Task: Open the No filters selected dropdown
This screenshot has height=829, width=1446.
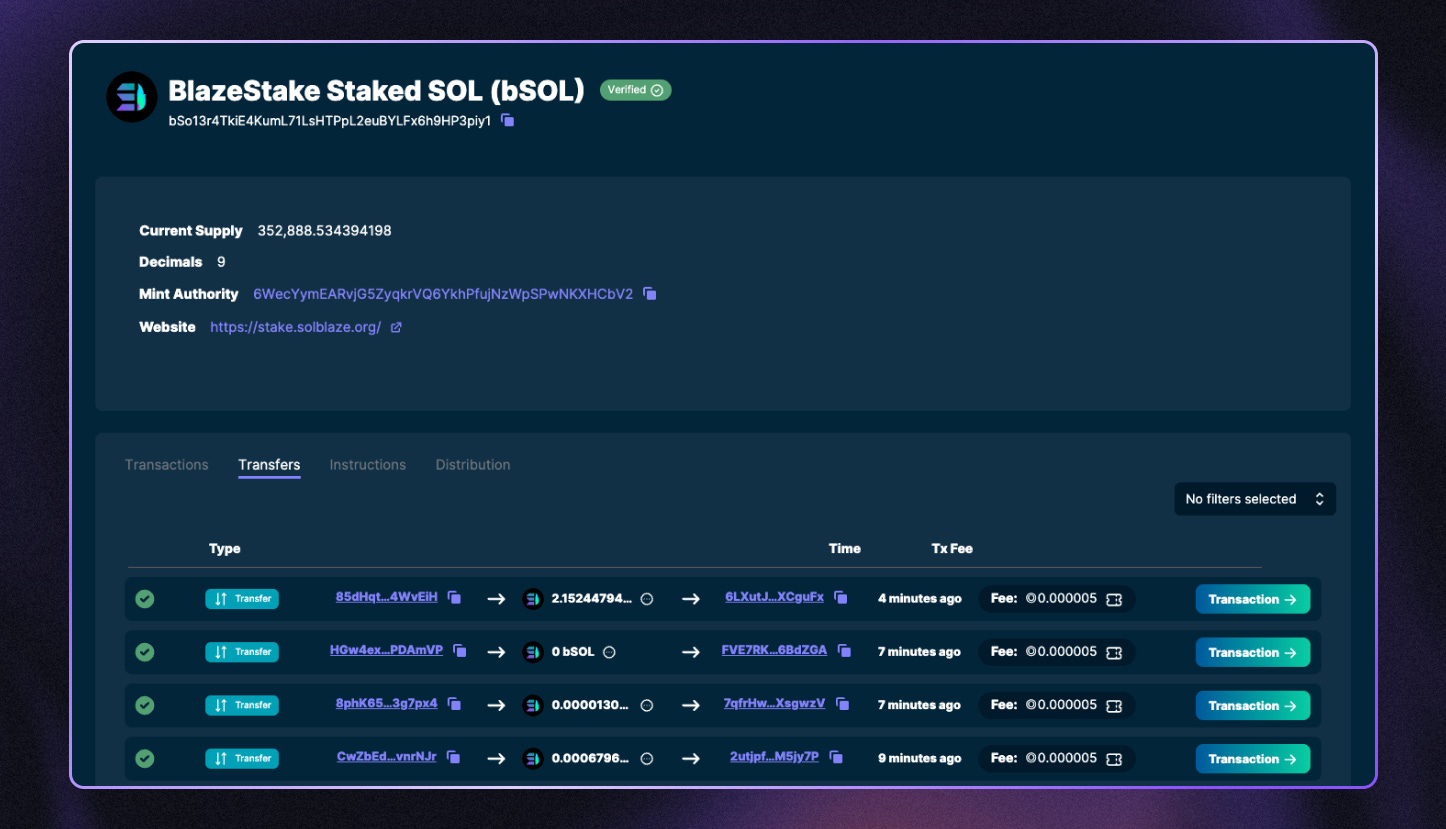Action: [1255, 499]
